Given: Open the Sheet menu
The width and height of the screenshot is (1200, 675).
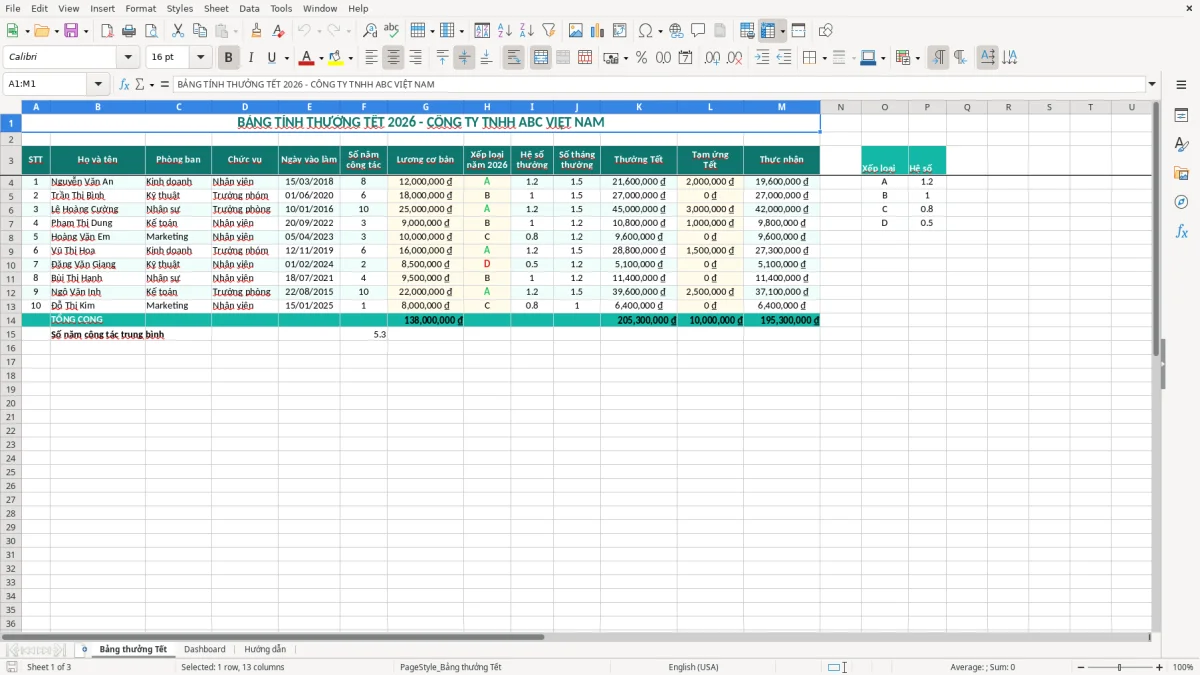Looking at the screenshot, I should [216, 8].
